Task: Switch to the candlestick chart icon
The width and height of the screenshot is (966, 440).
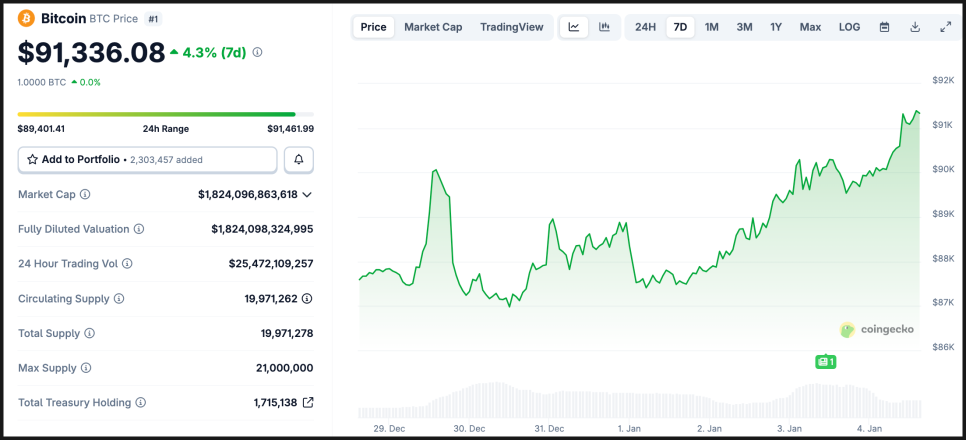Action: [x=604, y=27]
